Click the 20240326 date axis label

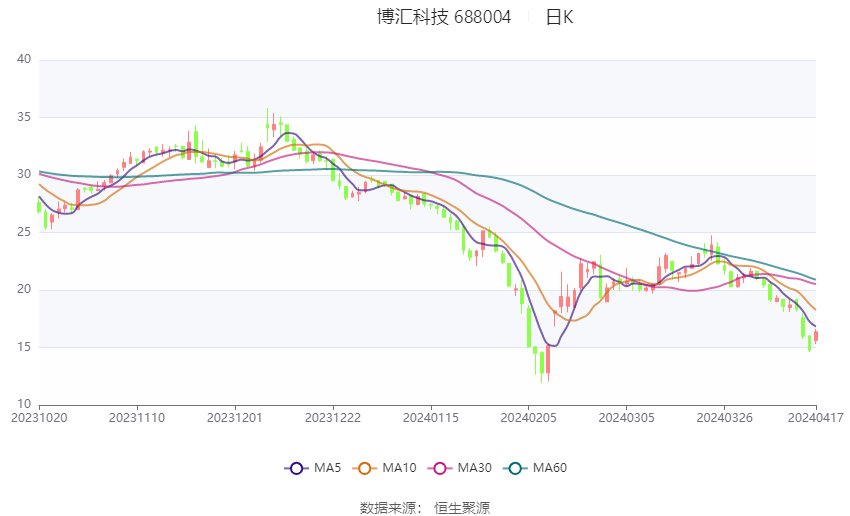tap(724, 418)
